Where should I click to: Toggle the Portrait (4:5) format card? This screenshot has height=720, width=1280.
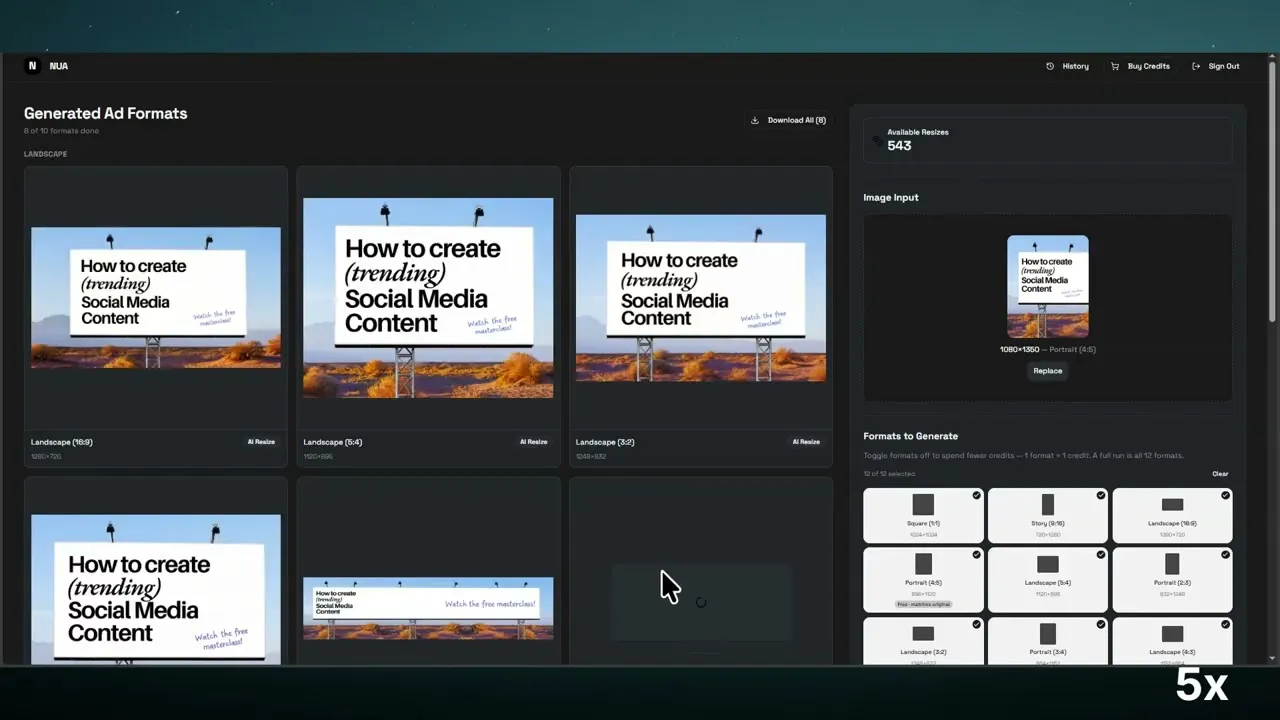[923, 580]
